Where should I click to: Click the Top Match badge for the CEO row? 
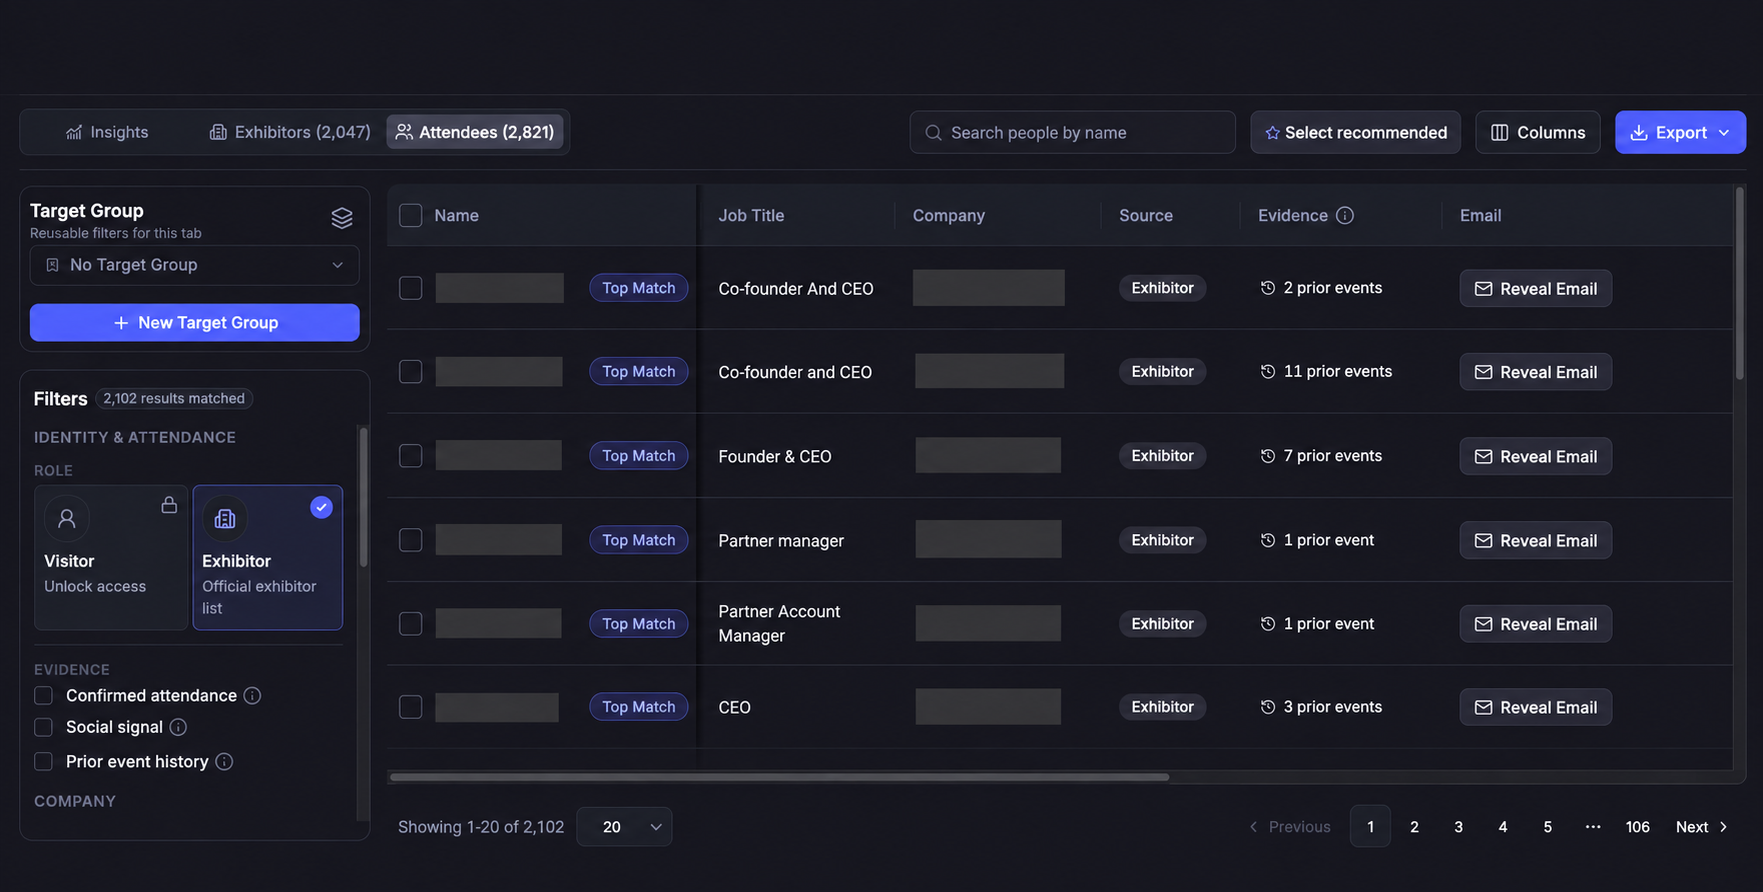[x=638, y=707]
